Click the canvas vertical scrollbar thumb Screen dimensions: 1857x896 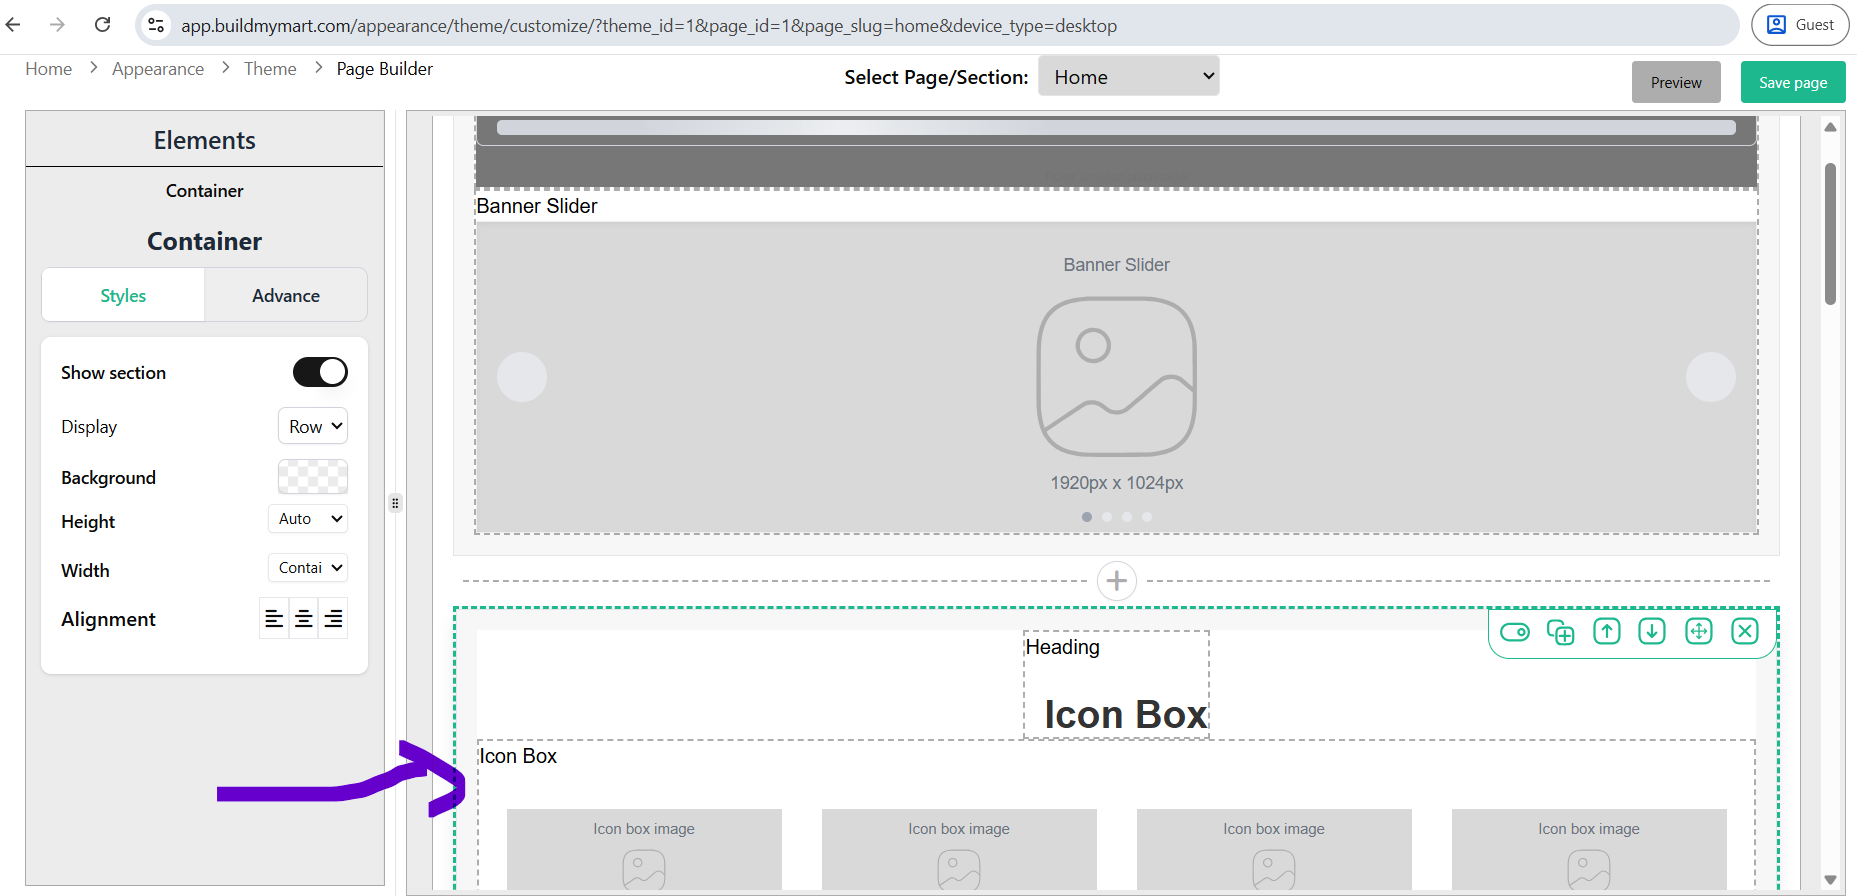[x=1830, y=233]
